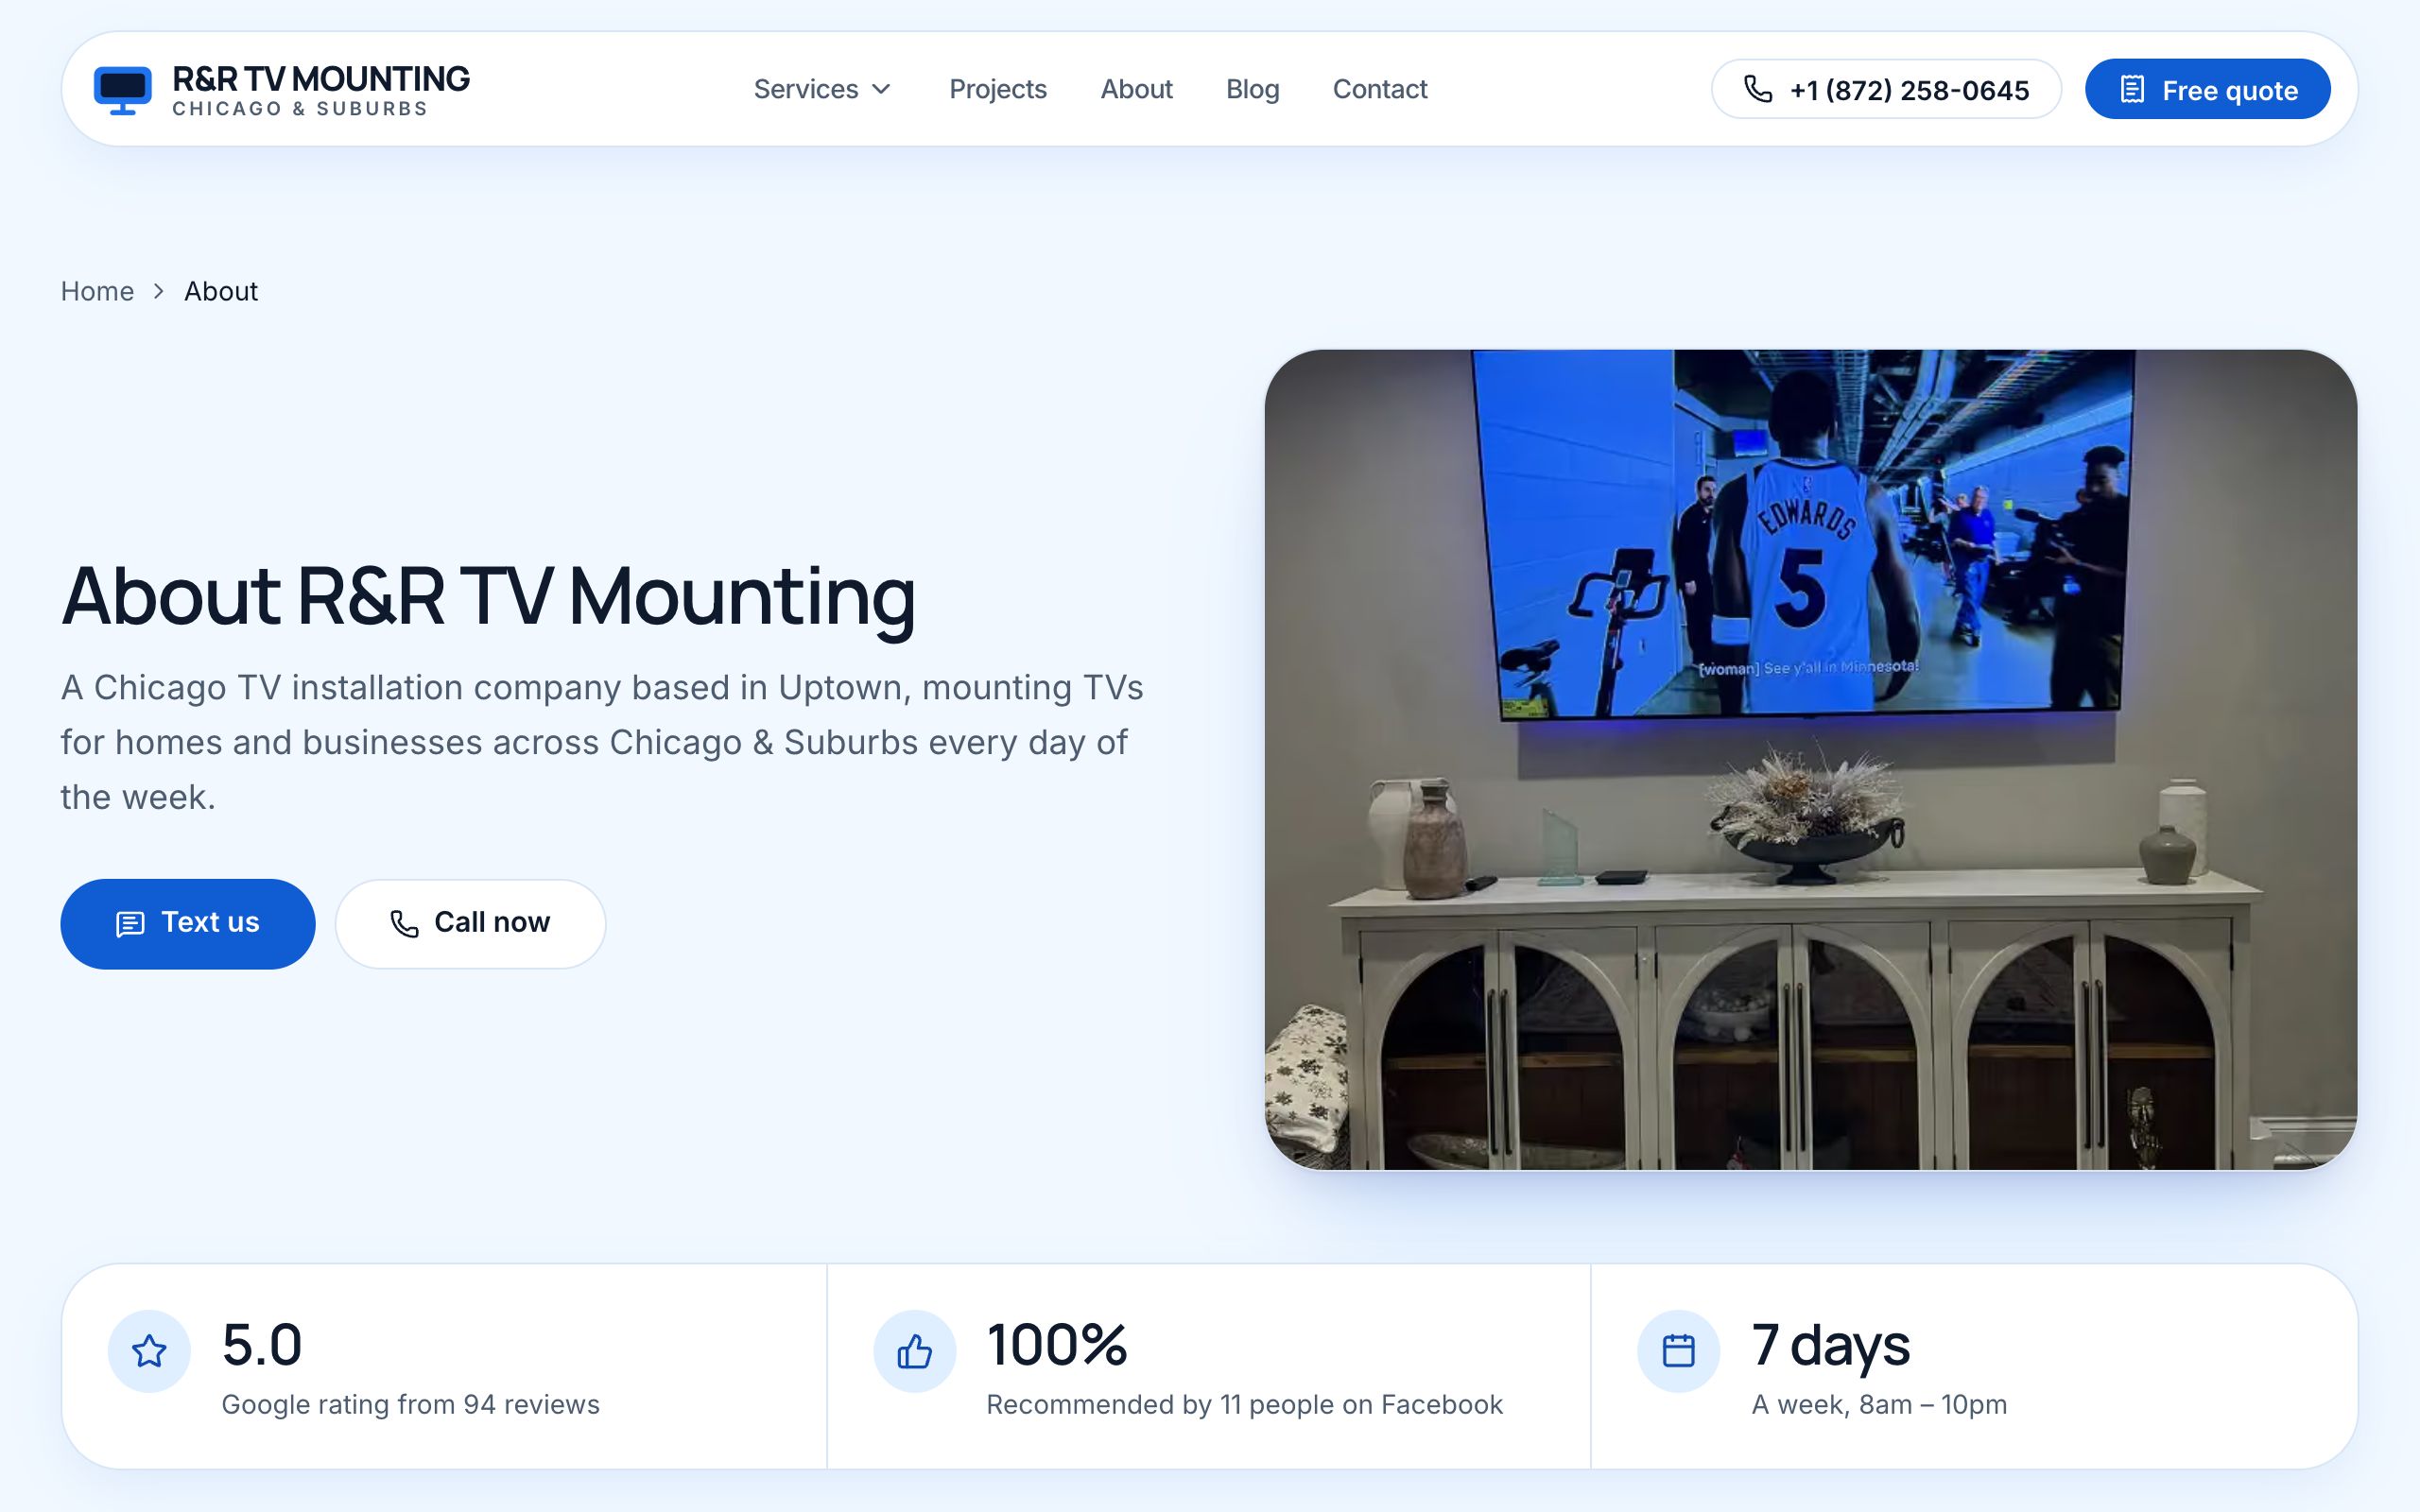This screenshot has width=2420, height=1512.
Task: Click the phone icon on Call now
Action: pos(404,923)
